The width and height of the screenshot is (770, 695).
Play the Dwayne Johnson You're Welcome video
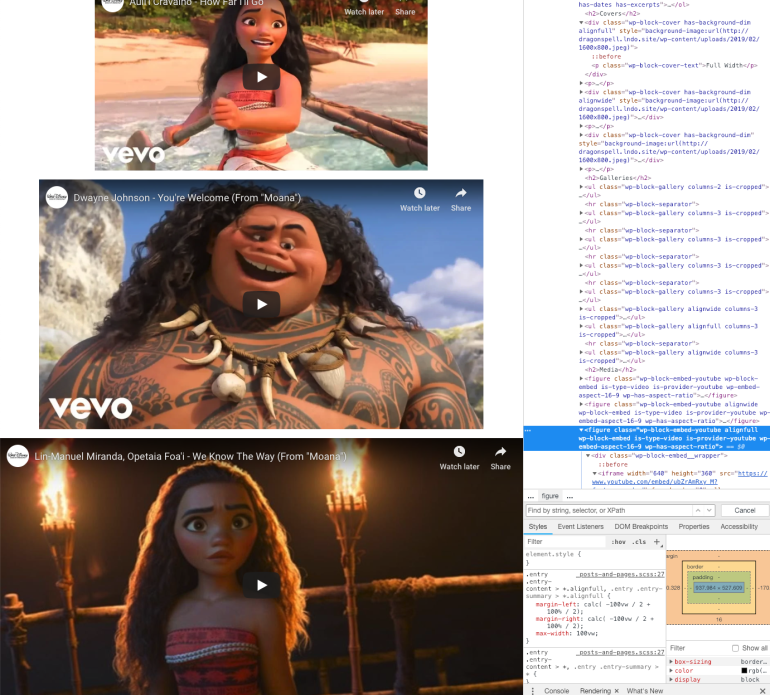coord(261,304)
